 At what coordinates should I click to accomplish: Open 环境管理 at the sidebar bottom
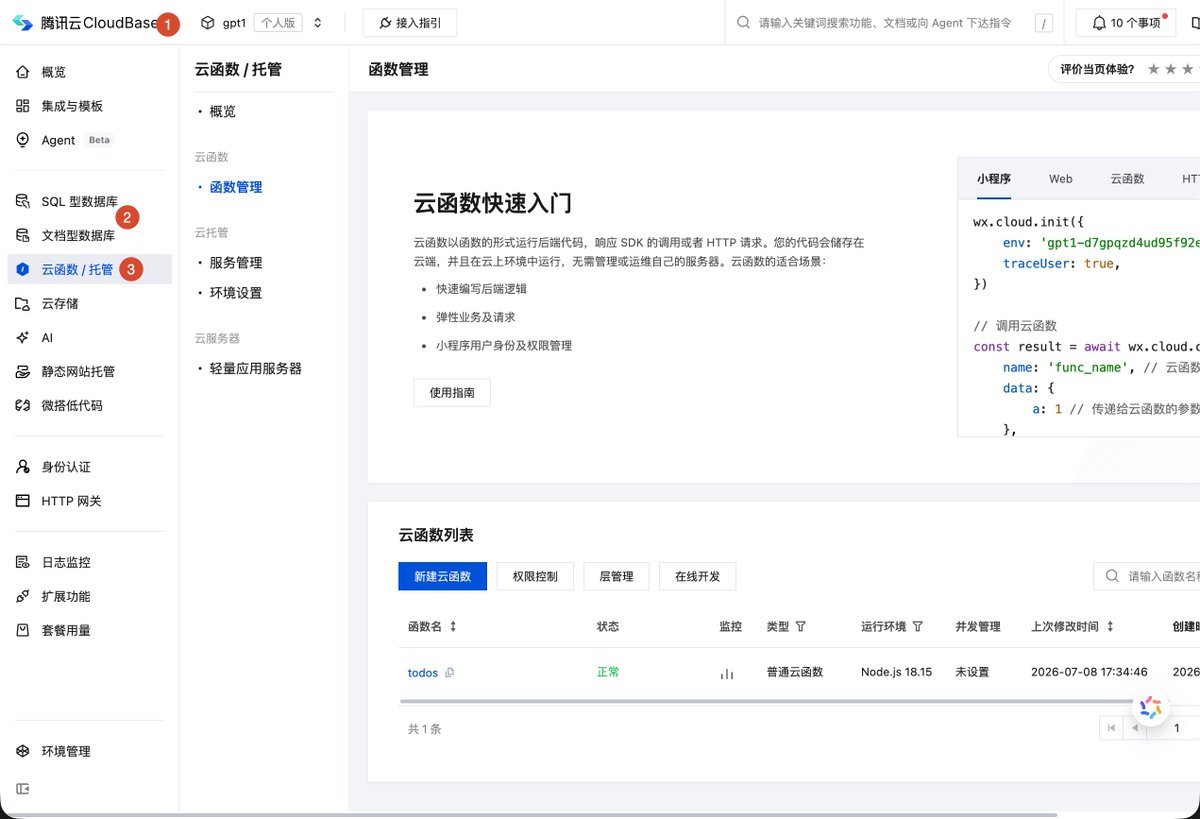pyautogui.click(x=66, y=751)
